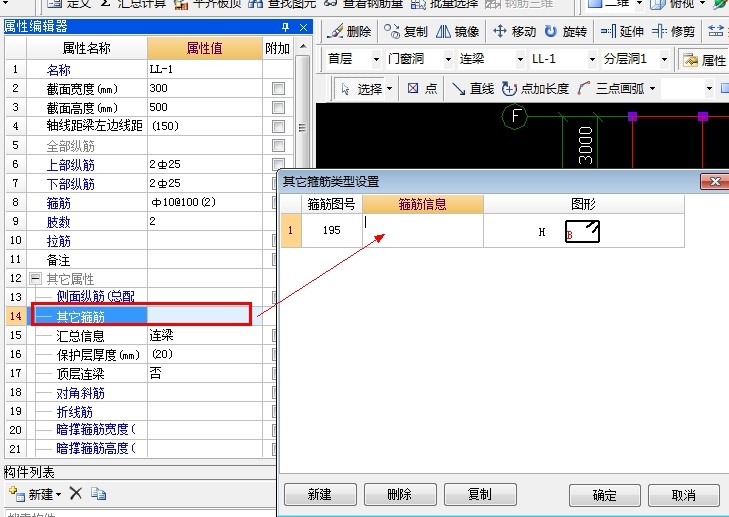
Task: Select the 其它箍筋 property row
Action: (141, 316)
